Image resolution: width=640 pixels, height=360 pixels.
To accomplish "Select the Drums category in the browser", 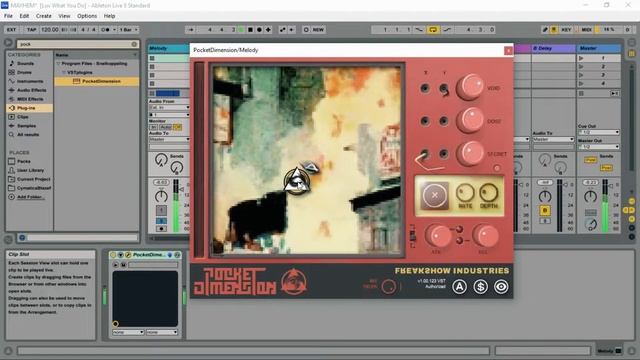I will click(24, 72).
